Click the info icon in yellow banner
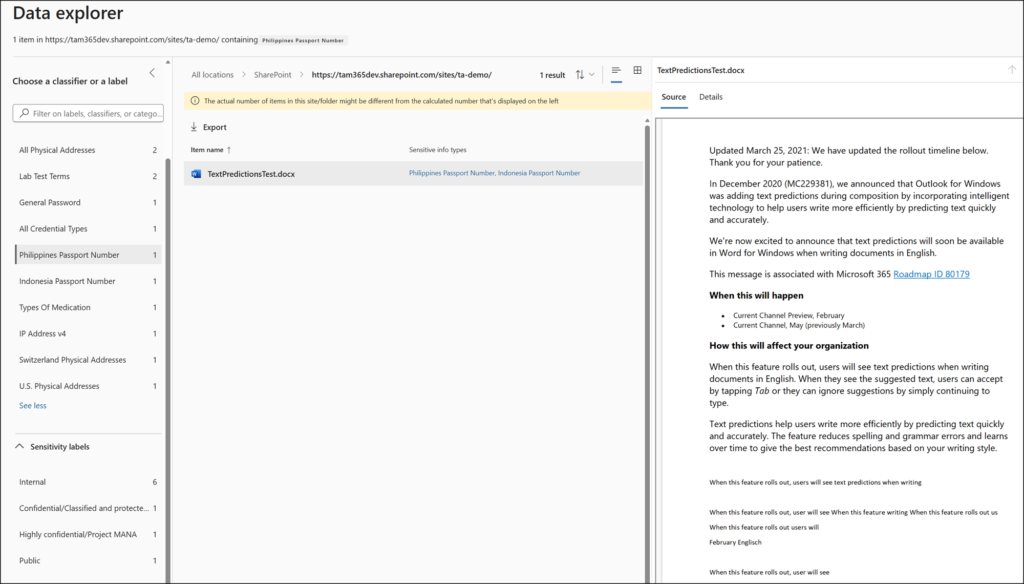Screen dimensions: 1024x584 point(194,101)
